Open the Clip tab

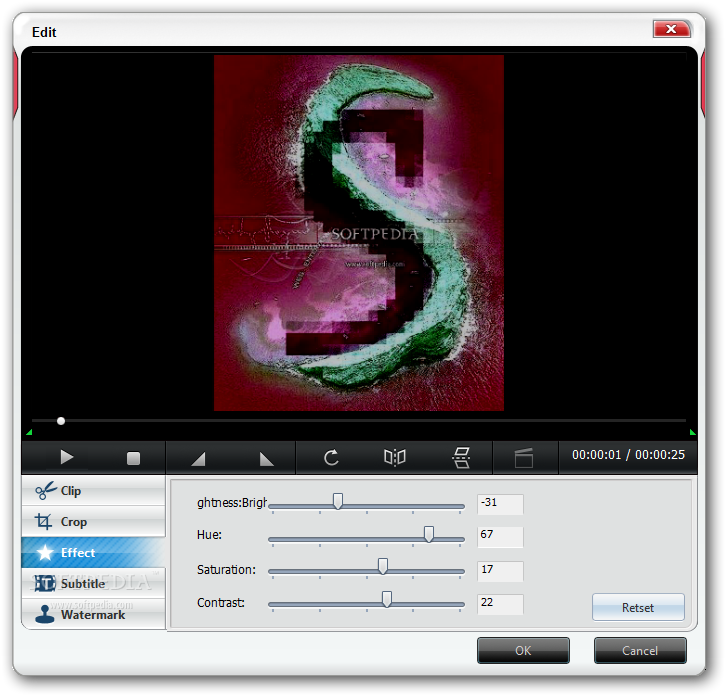[x=93, y=491]
